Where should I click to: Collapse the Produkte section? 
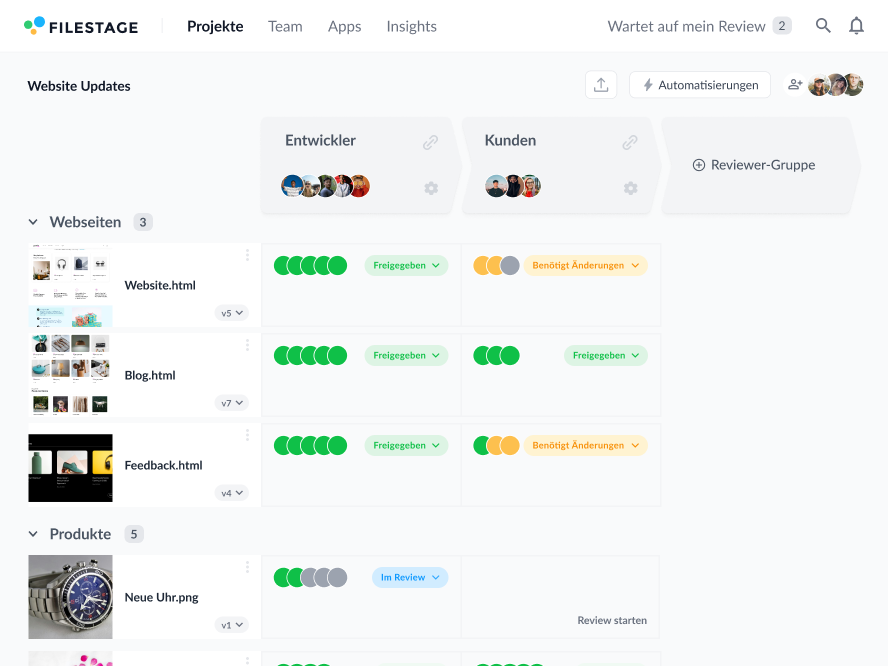(x=33, y=534)
